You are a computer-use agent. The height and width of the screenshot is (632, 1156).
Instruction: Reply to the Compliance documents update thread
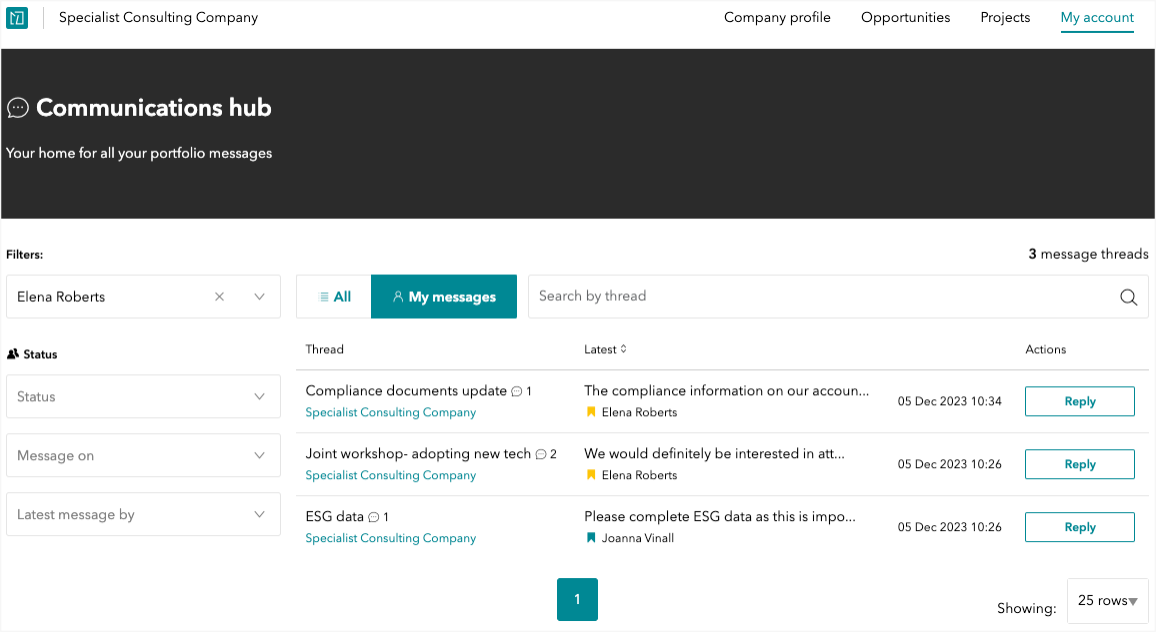1079,401
